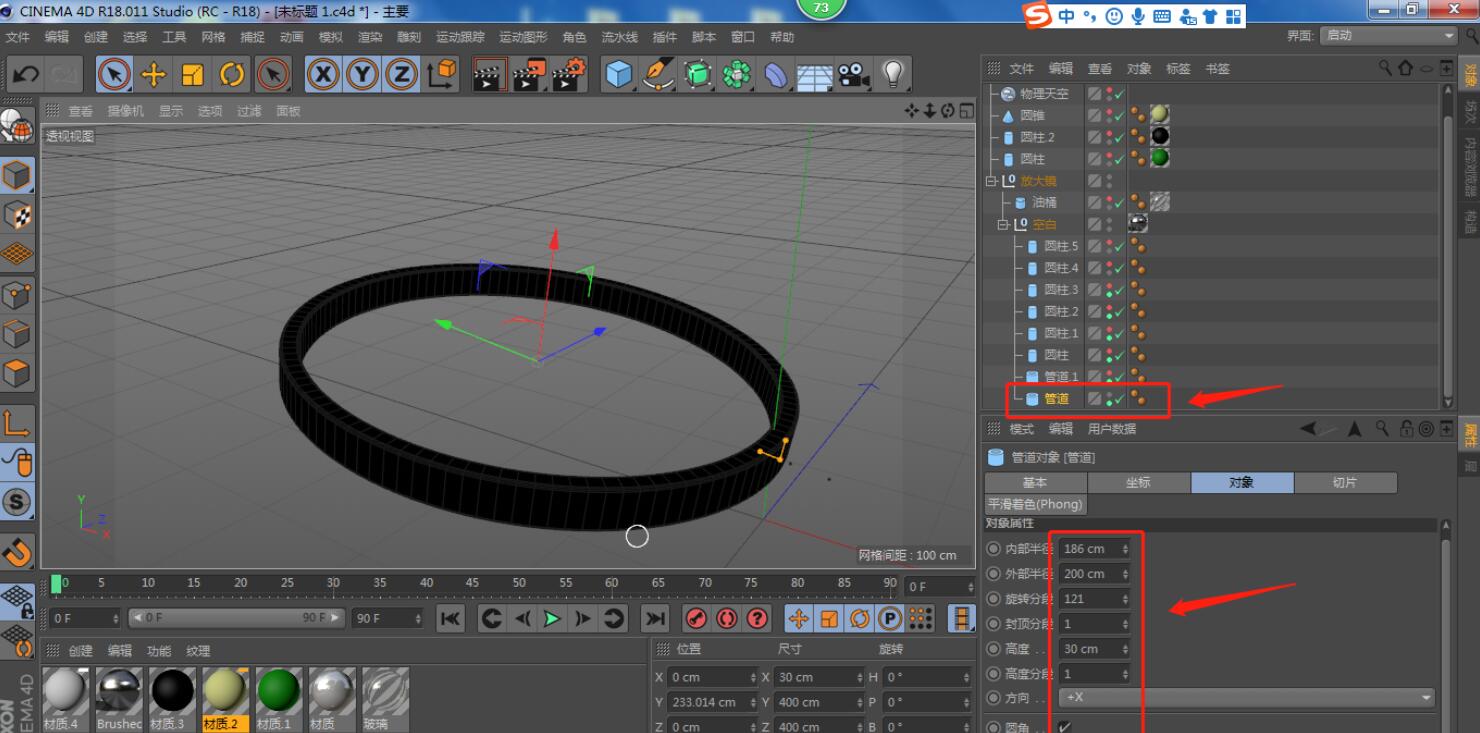Click the Enable Snap magnet icon
This screenshot has height=733, width=1480.
[x=17, y=551]
